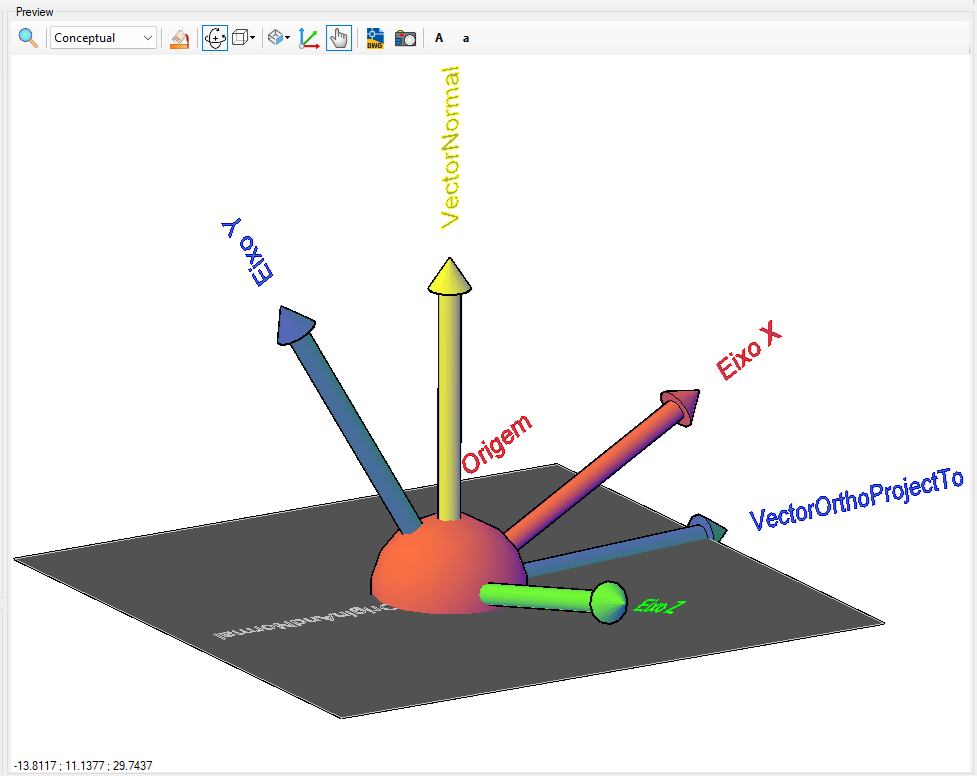Select the view cube icon
This screenshot has width=977, height=776.
pos(239,37)
